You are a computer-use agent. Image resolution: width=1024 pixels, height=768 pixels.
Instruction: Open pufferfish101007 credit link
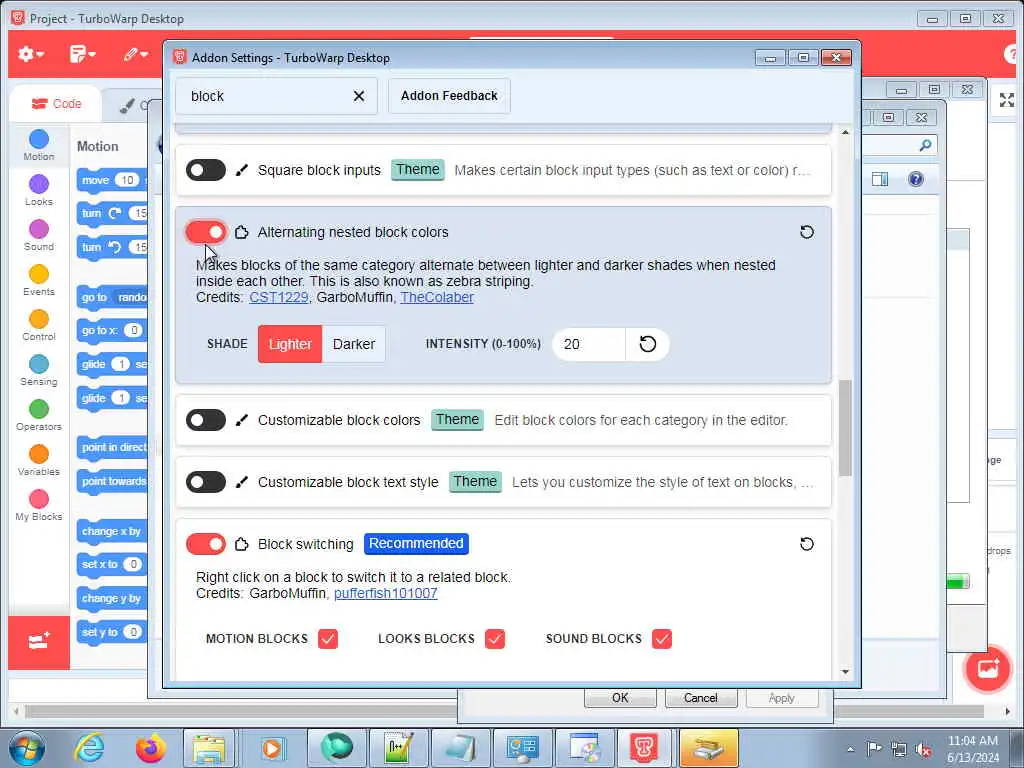[386, 593]
